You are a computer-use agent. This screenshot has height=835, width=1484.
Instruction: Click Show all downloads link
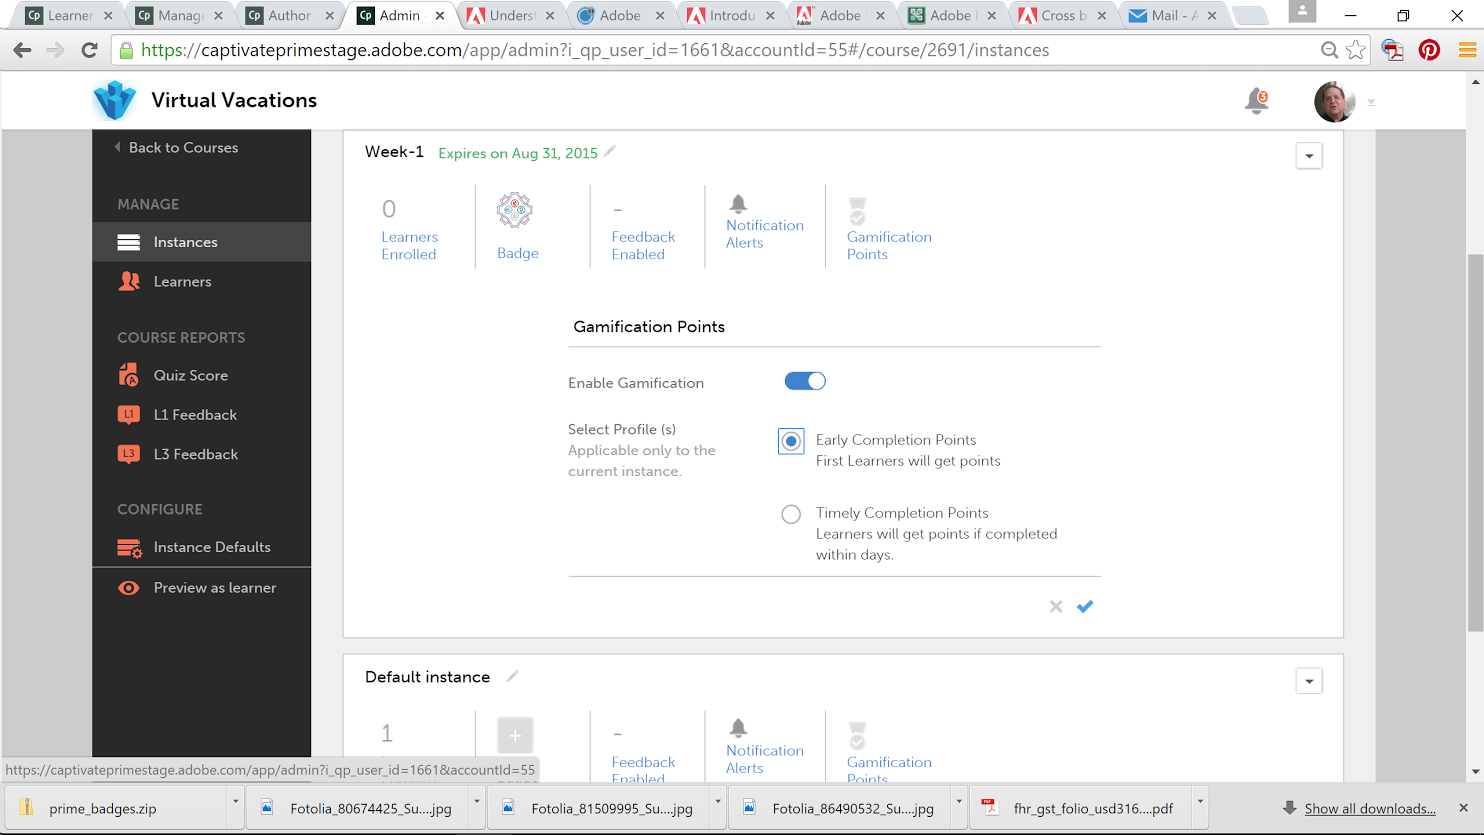[1369, 808]
